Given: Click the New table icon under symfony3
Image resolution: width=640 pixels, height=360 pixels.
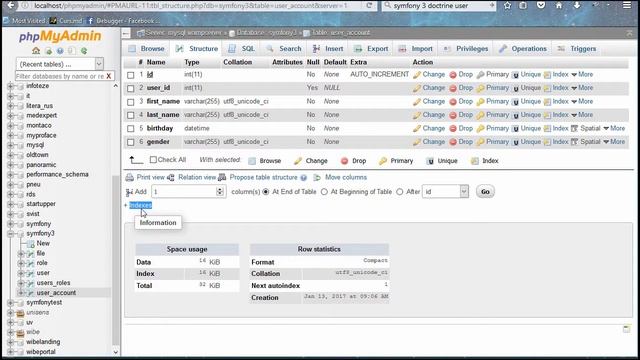Looking at the screenshot, I should 31,244.
